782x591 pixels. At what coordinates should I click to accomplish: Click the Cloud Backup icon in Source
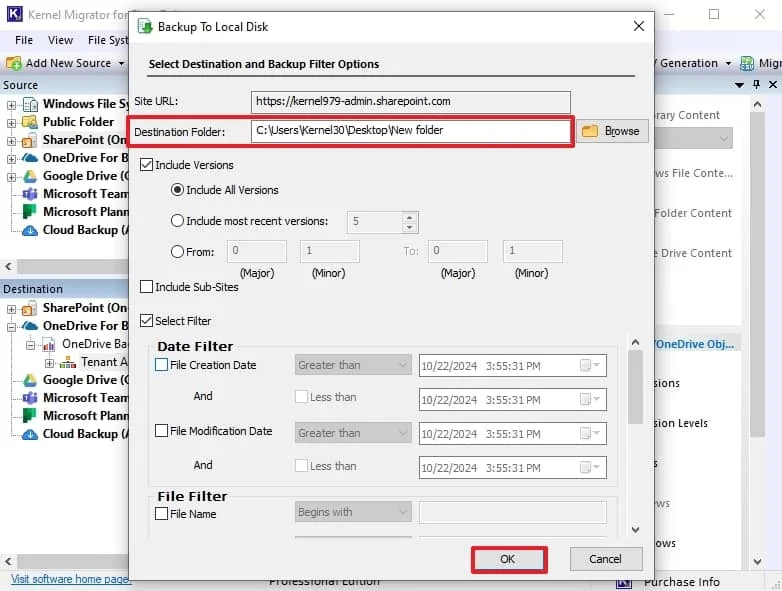(30, 230)
